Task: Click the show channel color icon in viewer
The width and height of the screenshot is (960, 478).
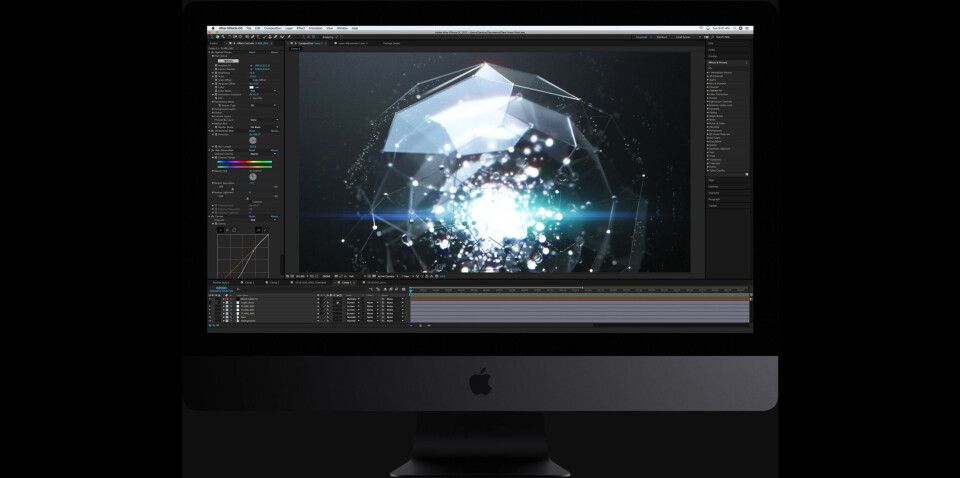Action: point(346,276)
